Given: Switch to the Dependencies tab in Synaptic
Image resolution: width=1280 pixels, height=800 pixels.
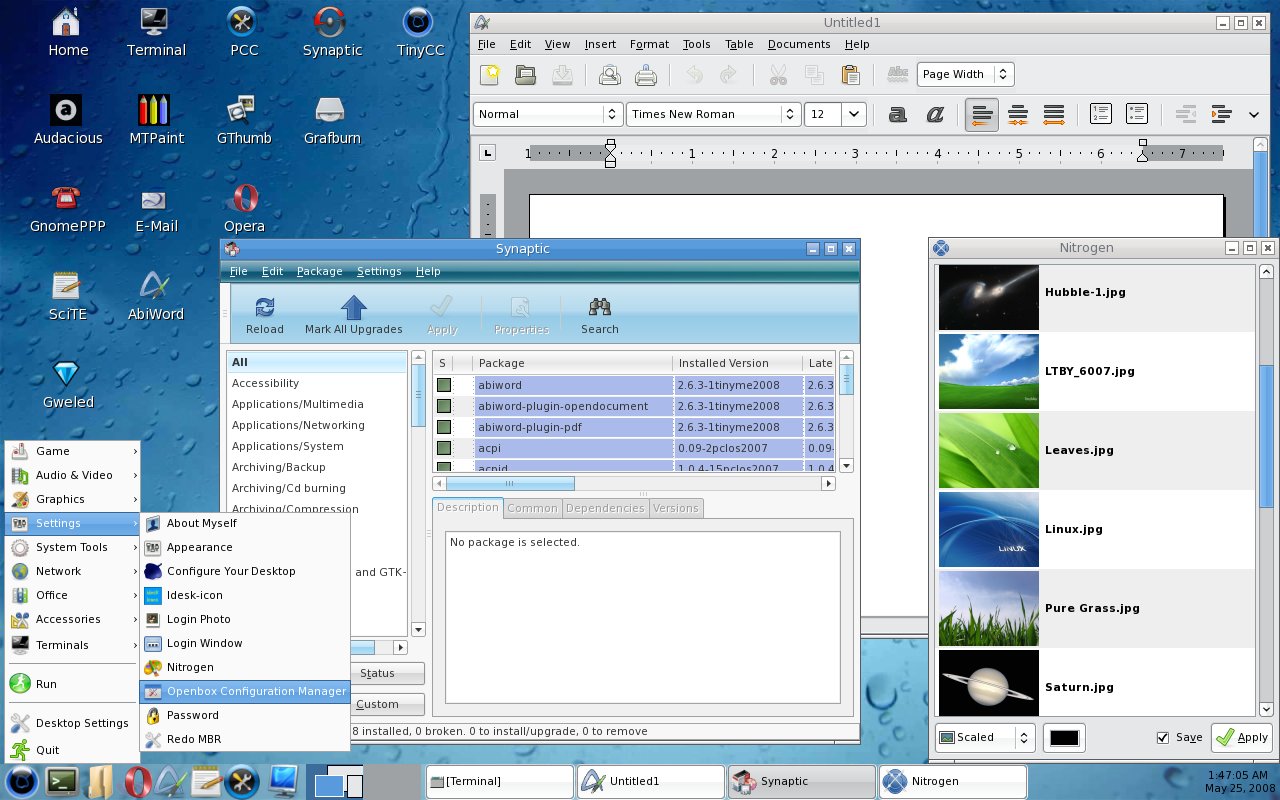Looking at the screenshot, I should click(x=605, y=508).
